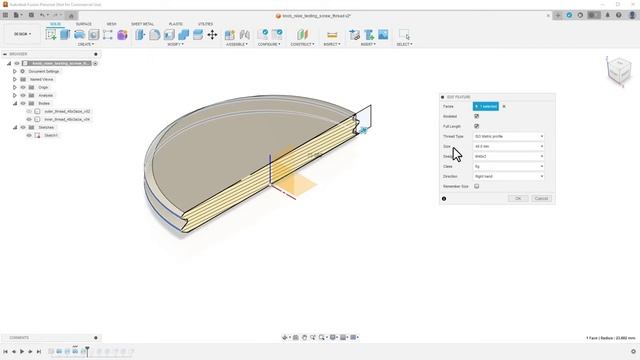The image size is (640, 360).
Task: Undo the last action
Action: pyautogui.click(x=42, y=16)
